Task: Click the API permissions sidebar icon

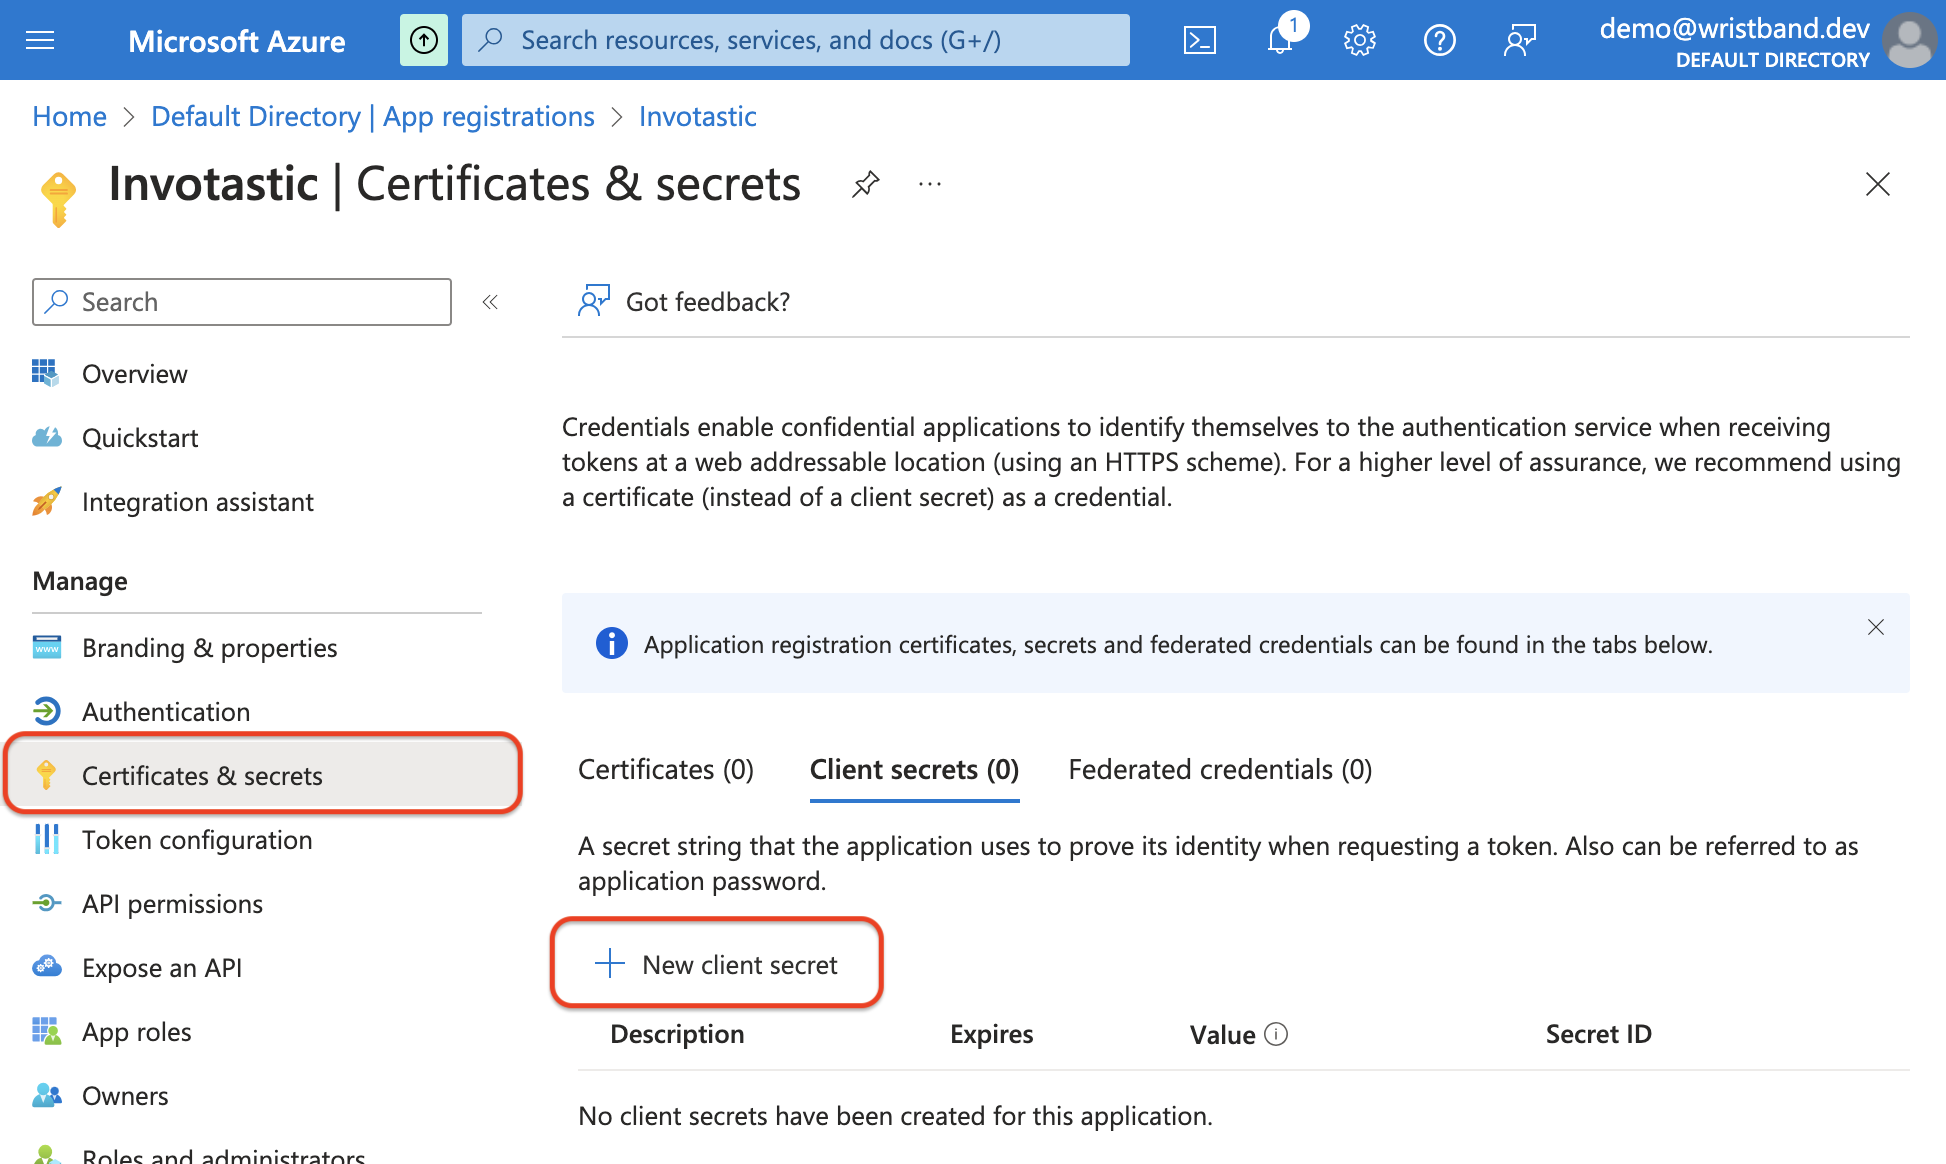Action: (44, 902)
